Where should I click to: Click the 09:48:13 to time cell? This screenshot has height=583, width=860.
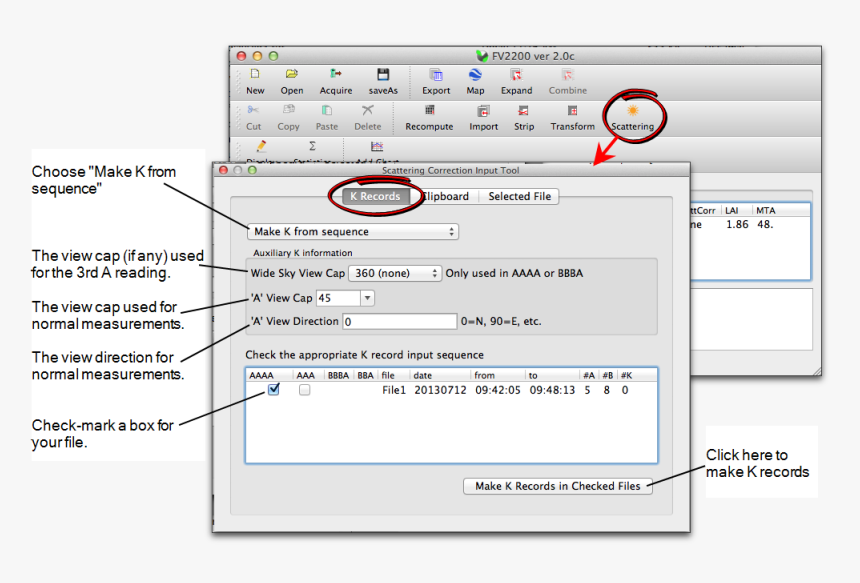pos(552,390)
